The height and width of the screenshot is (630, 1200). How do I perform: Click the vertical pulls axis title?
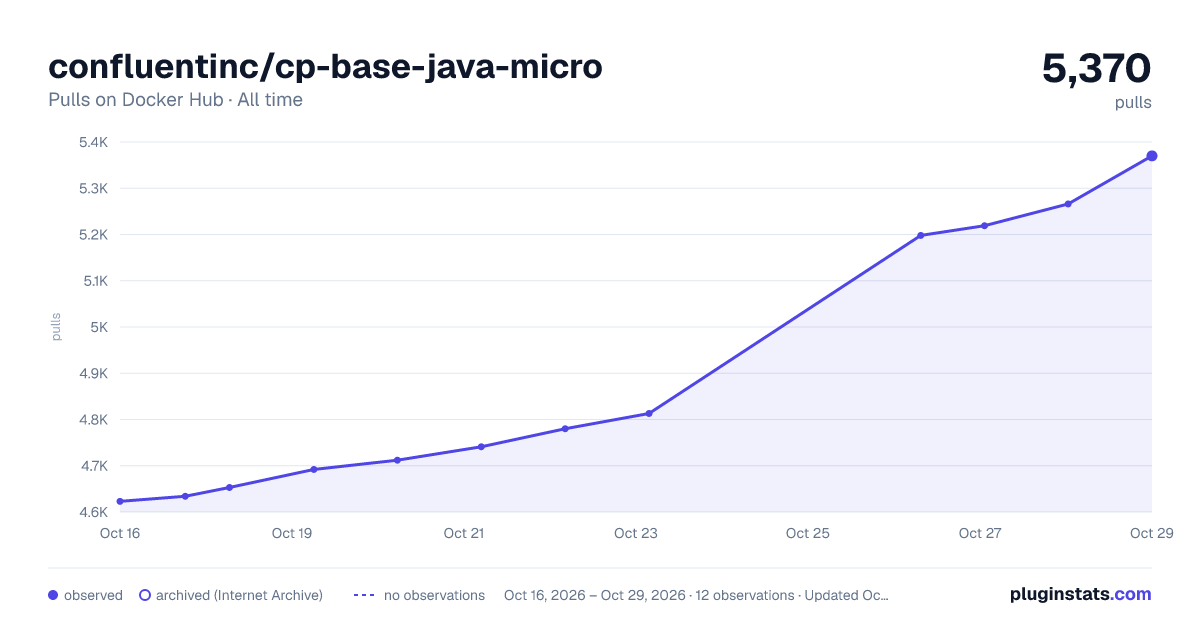(56, 327)
